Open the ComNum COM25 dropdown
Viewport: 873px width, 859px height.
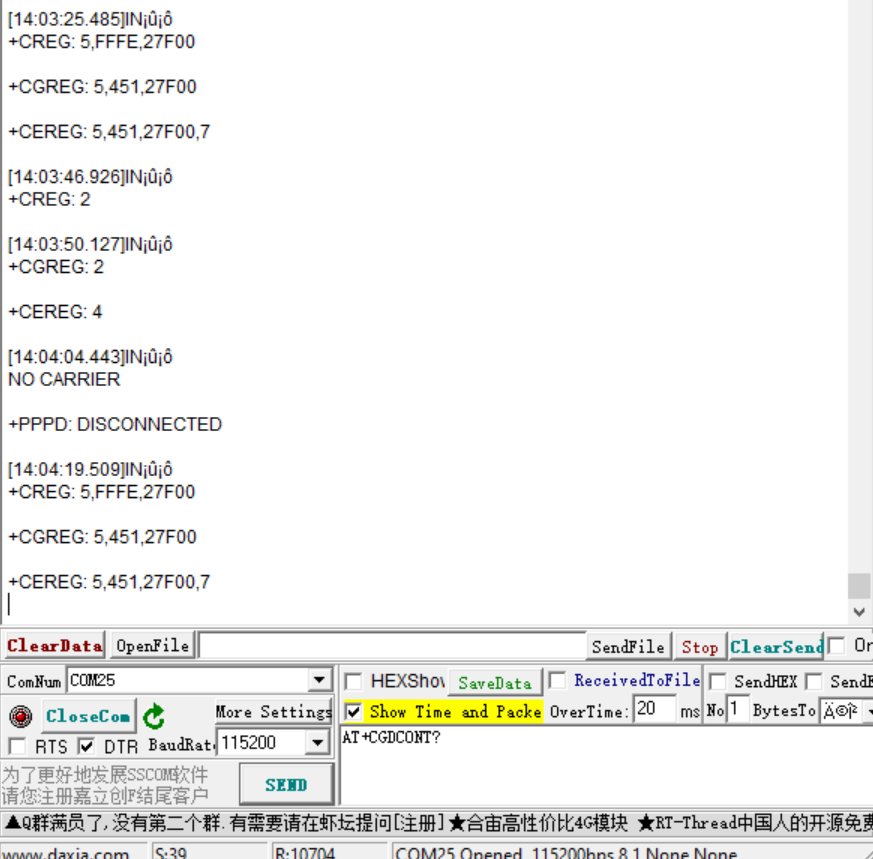click(x=319, y=680)
